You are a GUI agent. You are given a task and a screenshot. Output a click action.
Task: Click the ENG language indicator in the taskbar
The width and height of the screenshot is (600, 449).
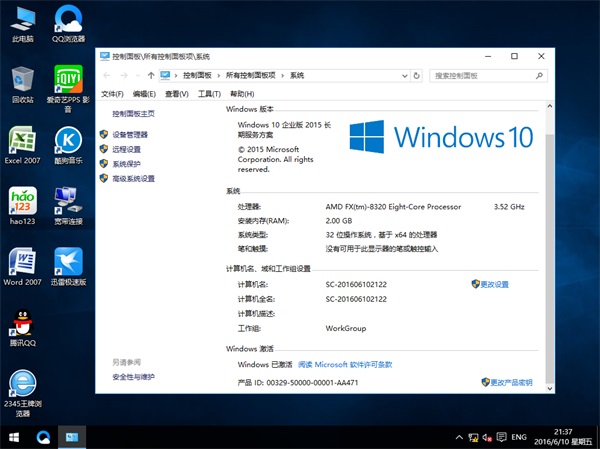coord(518,438)
